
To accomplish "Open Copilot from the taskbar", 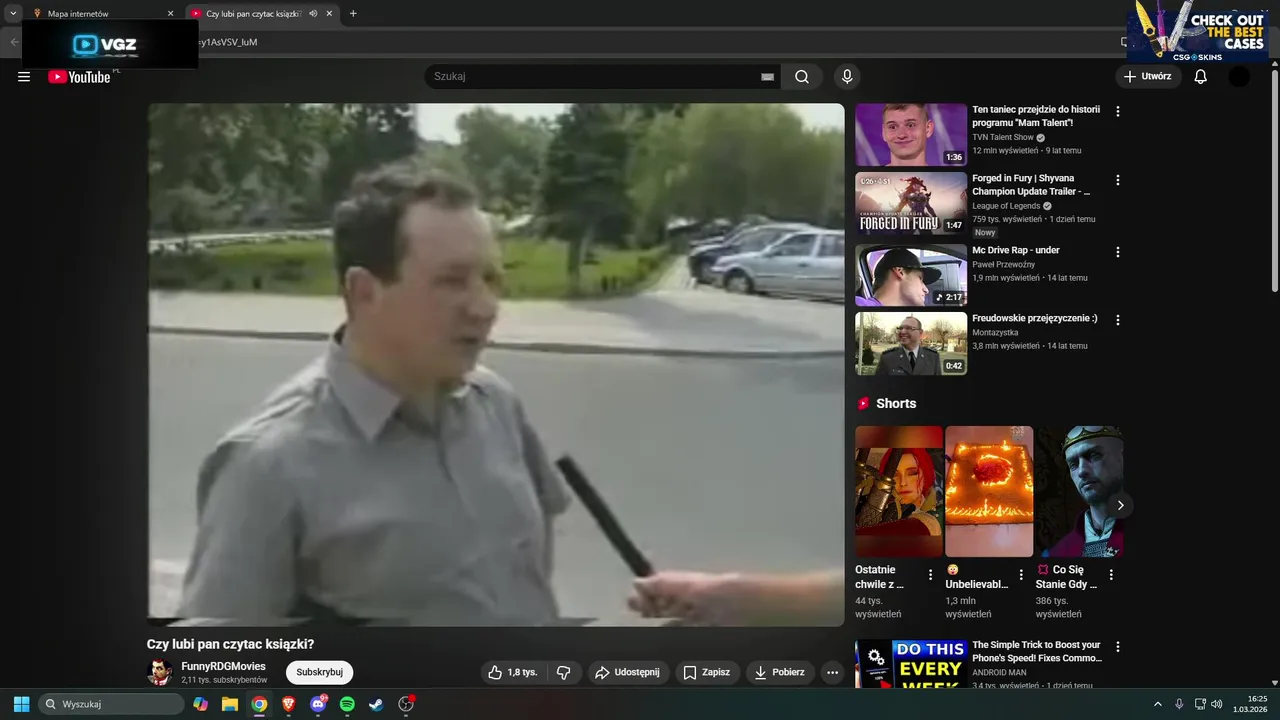I will 201,704.
